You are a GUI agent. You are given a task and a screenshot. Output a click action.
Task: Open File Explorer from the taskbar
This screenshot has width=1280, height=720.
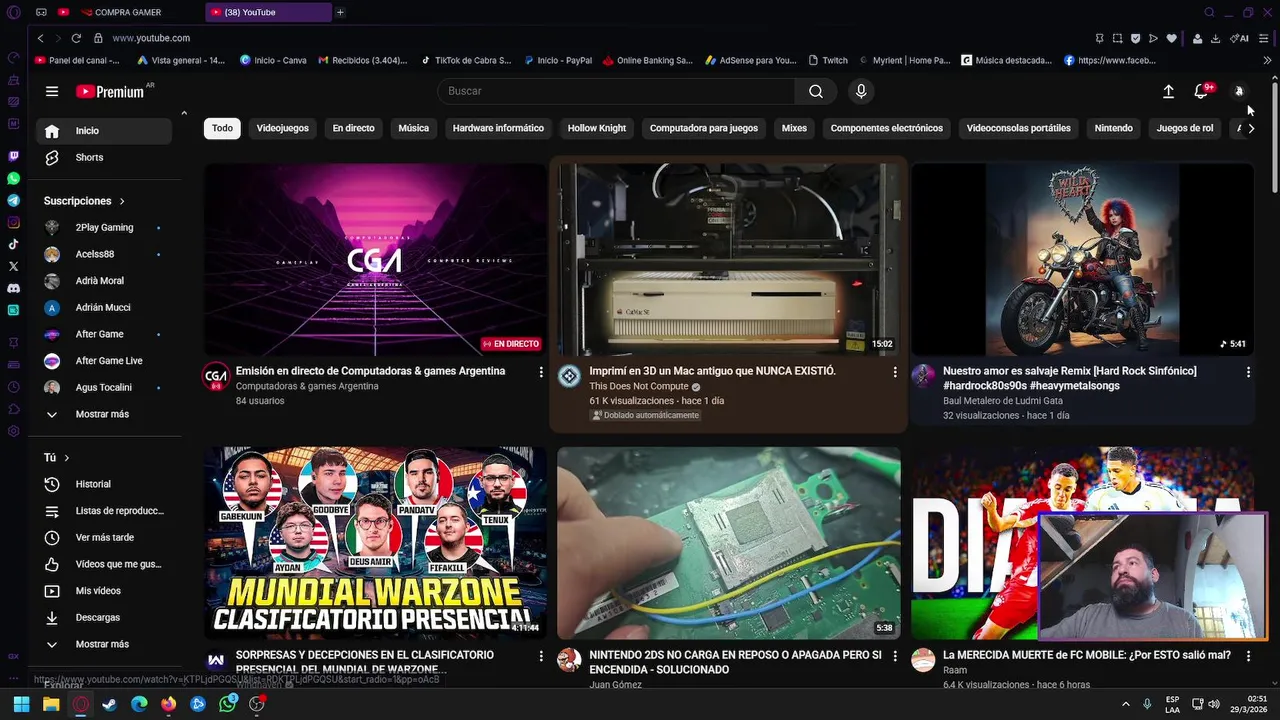[x=51, y=704]
